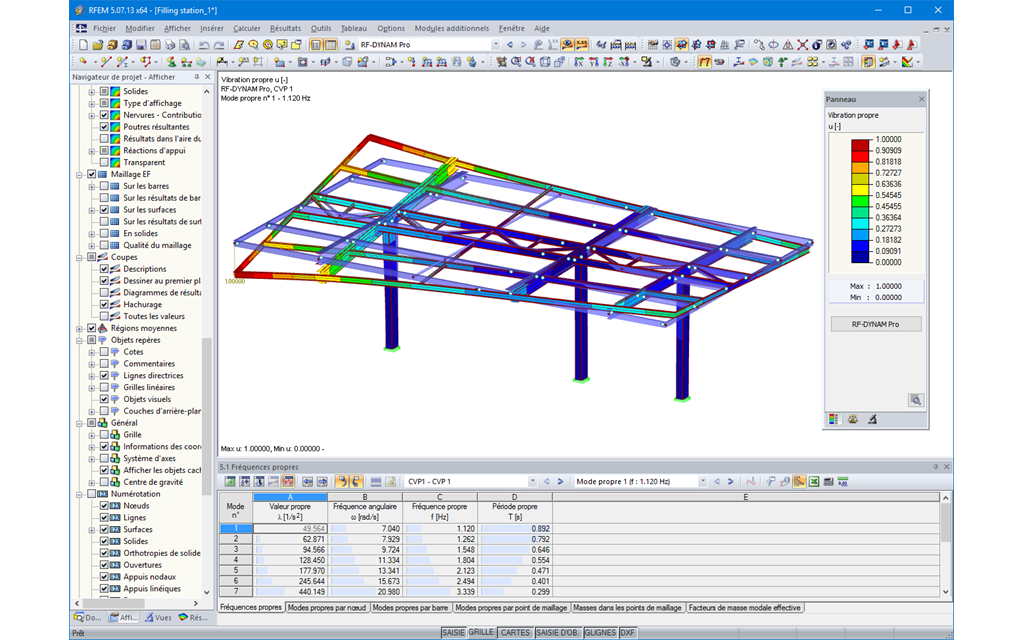Print the current view

click(169, 44)
